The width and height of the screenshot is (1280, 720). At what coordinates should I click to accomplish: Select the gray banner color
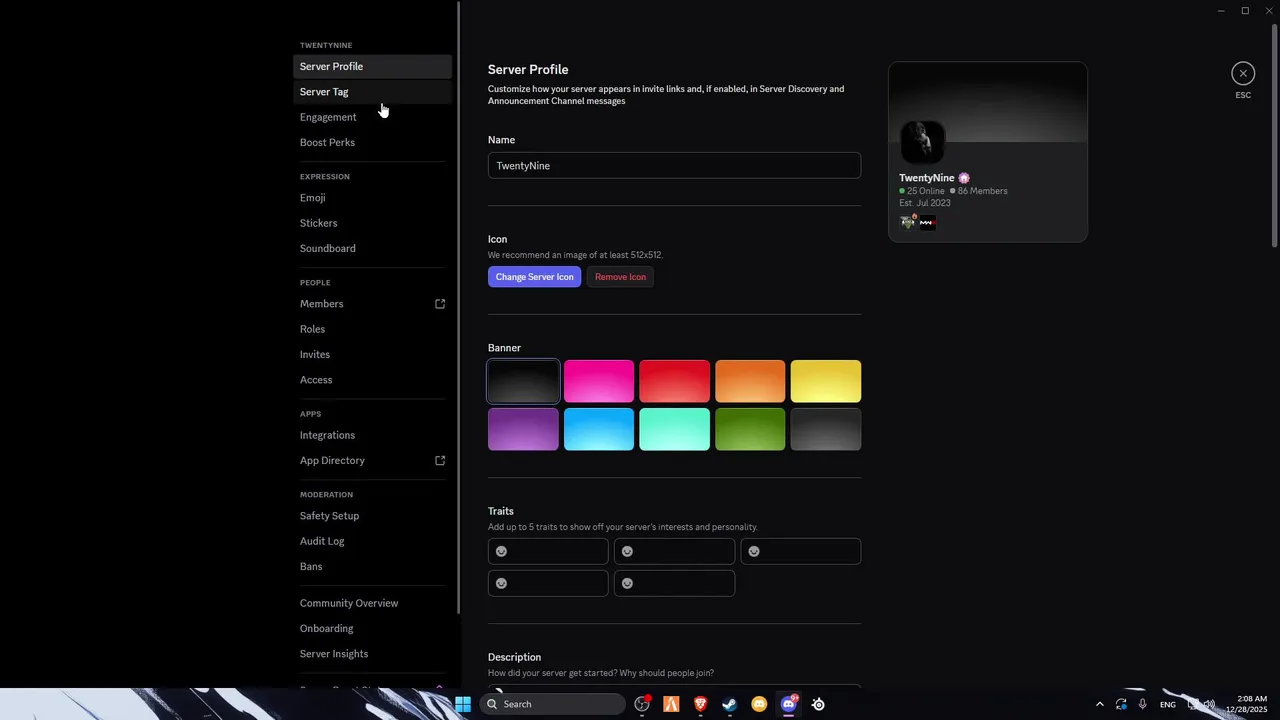[x=826, y=429]
